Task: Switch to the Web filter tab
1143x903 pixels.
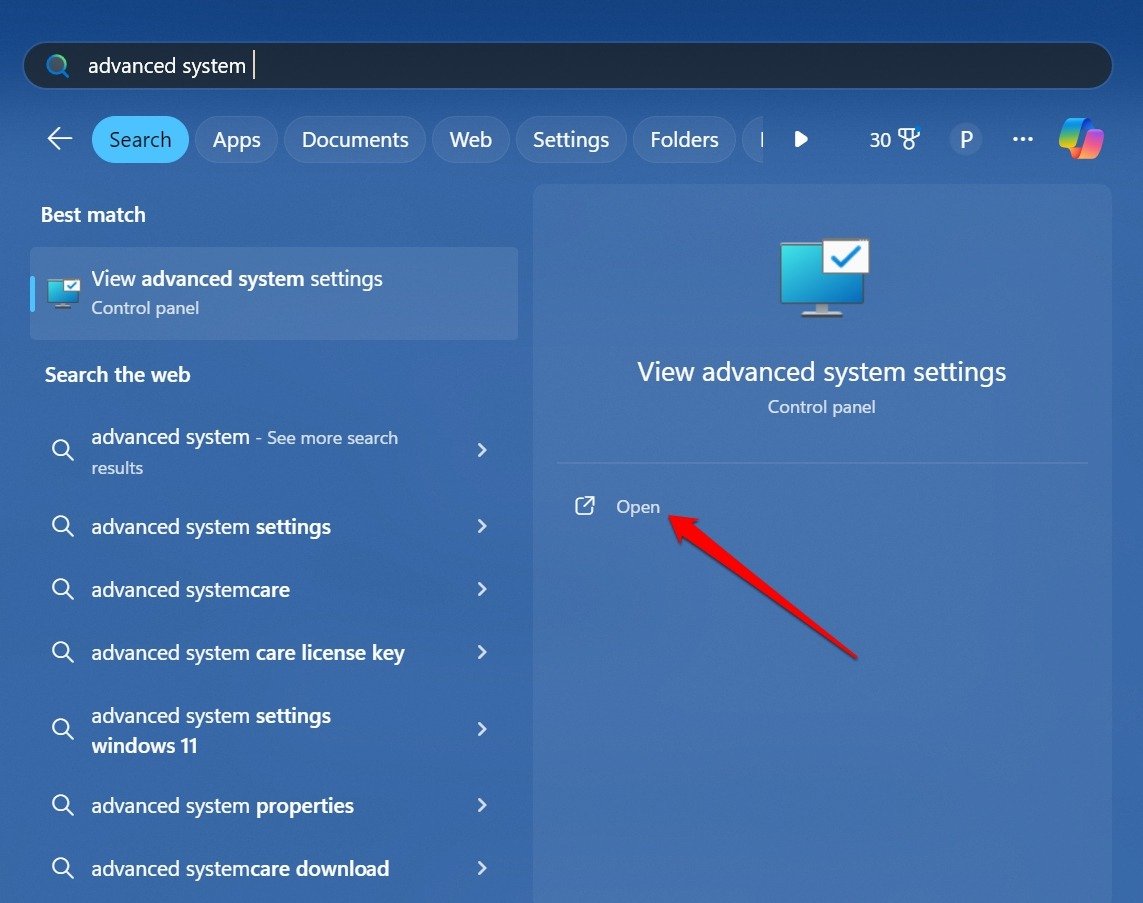Action: pos(470,139)
